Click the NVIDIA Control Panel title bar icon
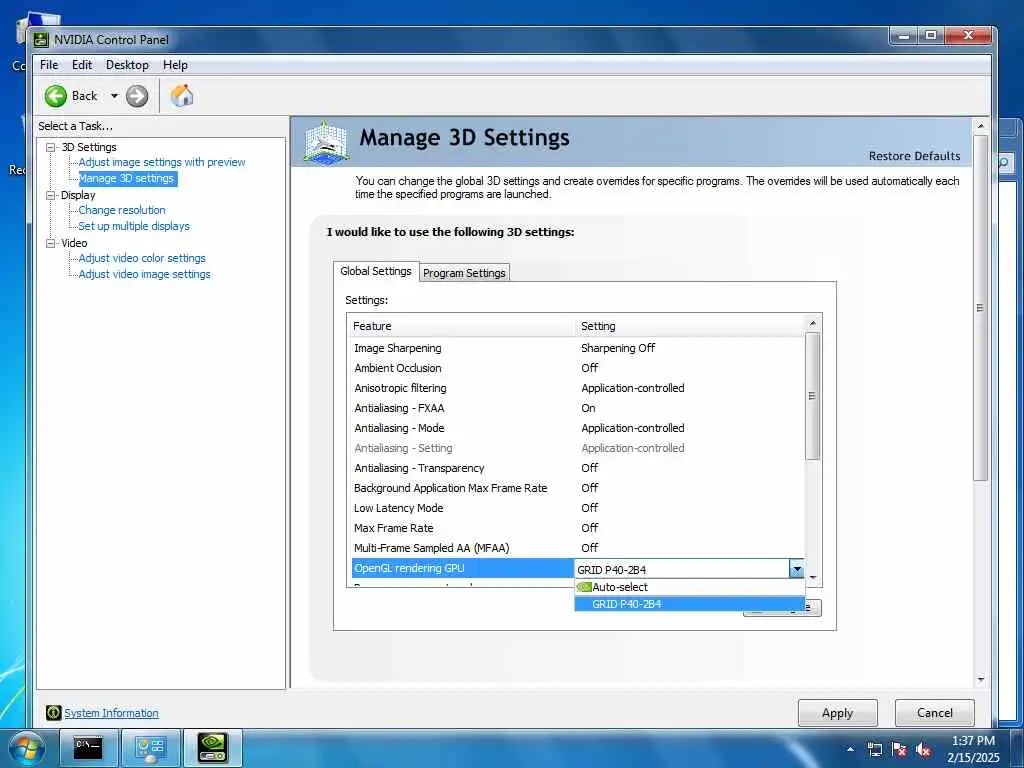The height and width of the screenshot is (768, 1024). point(40,40)
